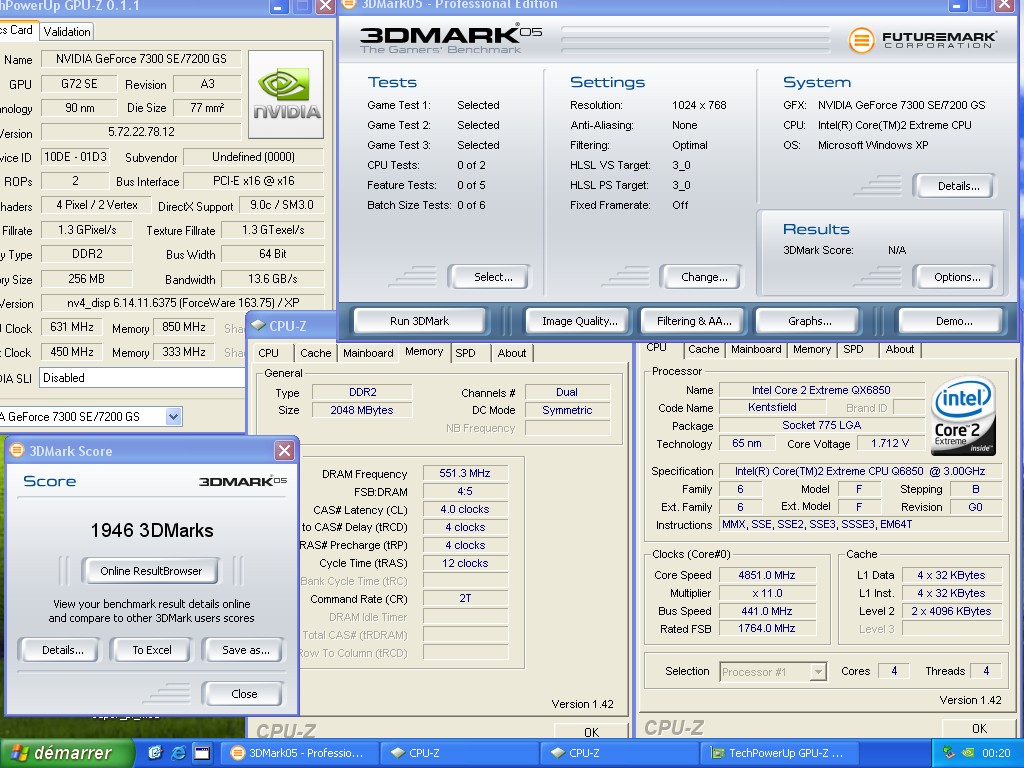The width and height of the screenshot is (1024, 768).
Task: Click Save as in Score window
Action: (x=246, y=650)
